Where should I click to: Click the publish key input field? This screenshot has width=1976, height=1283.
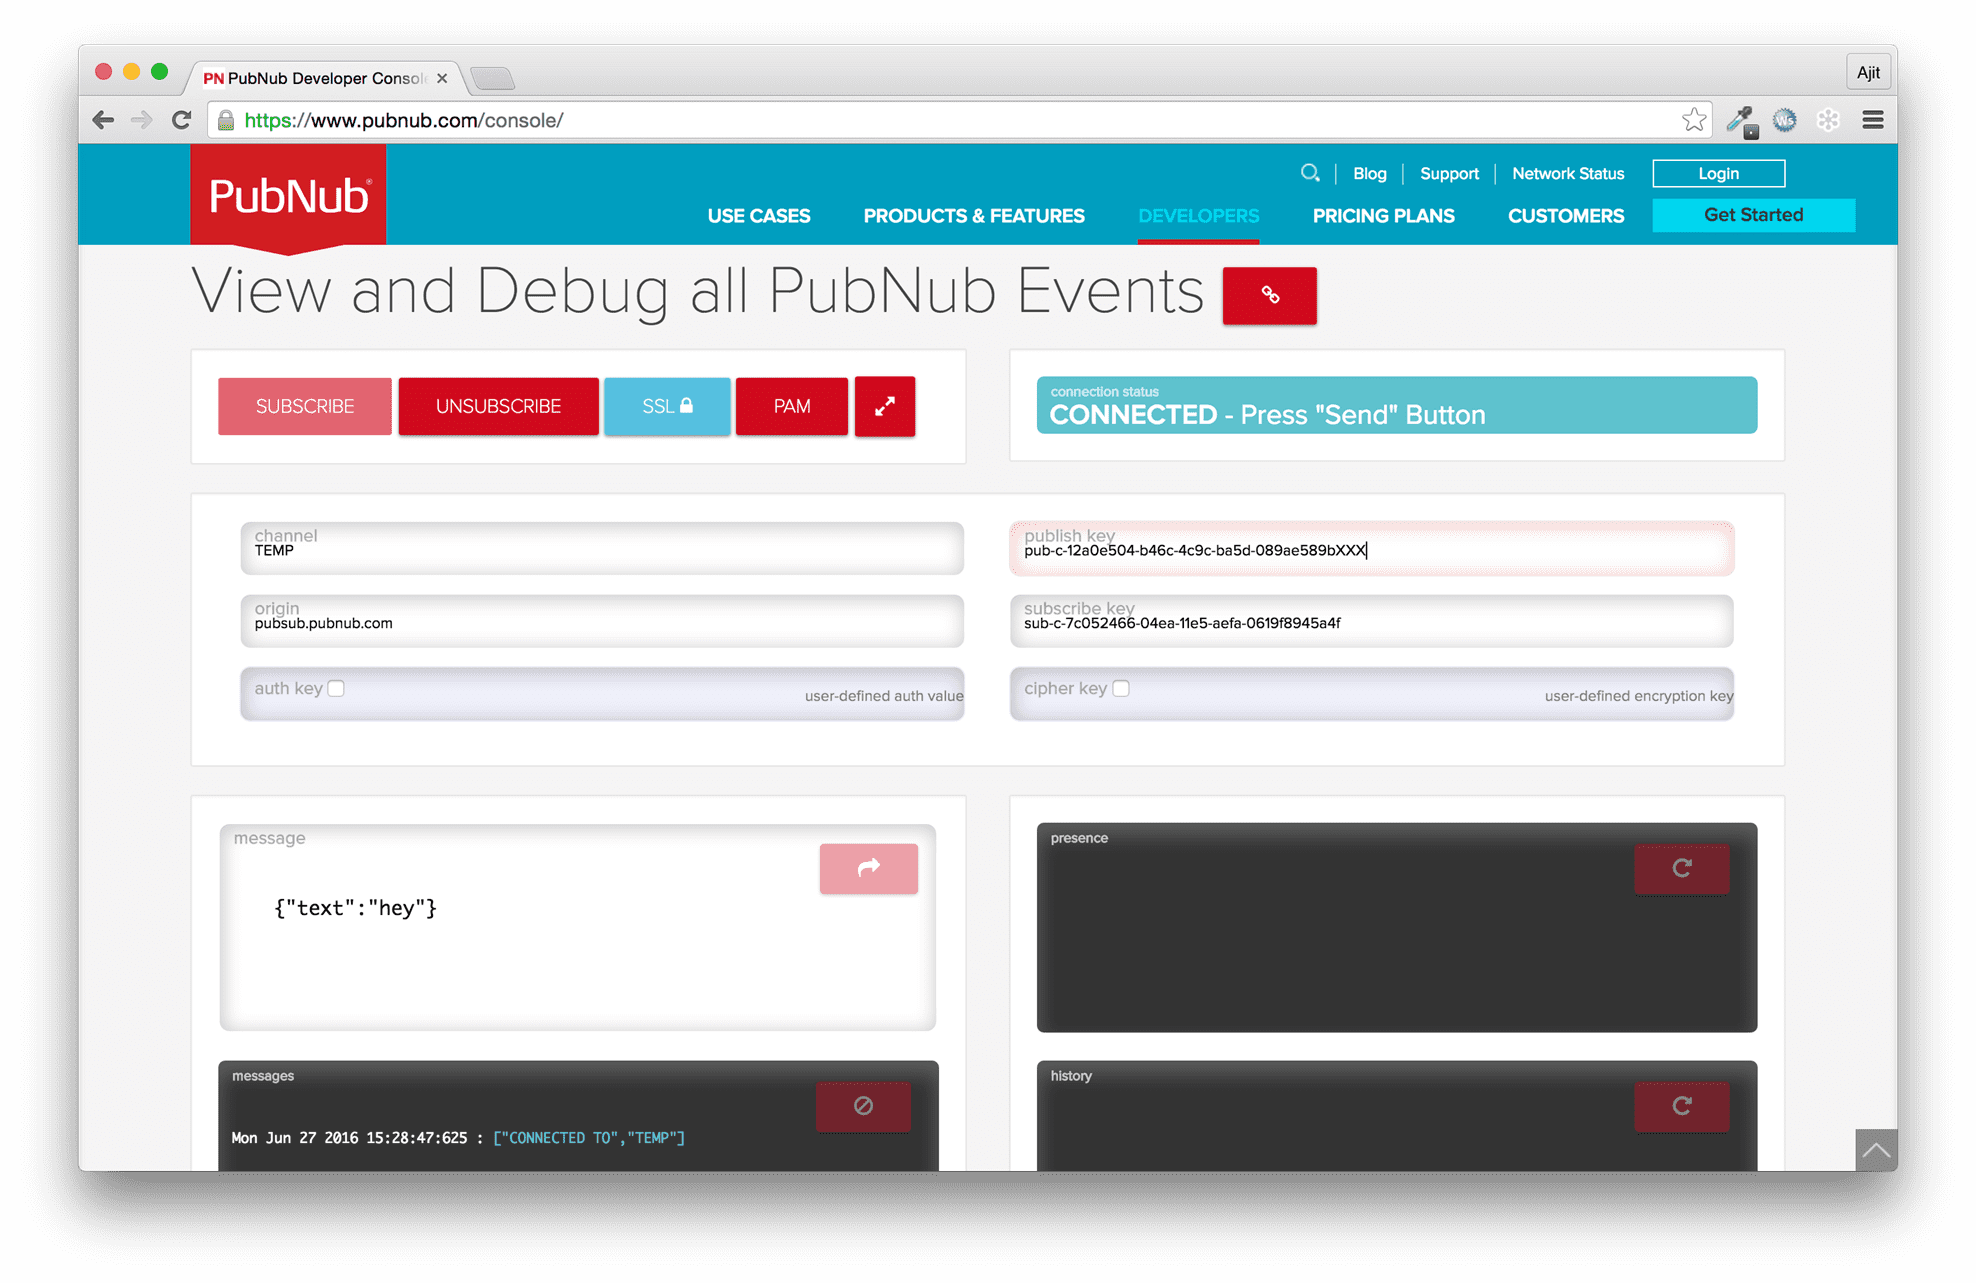click(x=1371, y=548)
